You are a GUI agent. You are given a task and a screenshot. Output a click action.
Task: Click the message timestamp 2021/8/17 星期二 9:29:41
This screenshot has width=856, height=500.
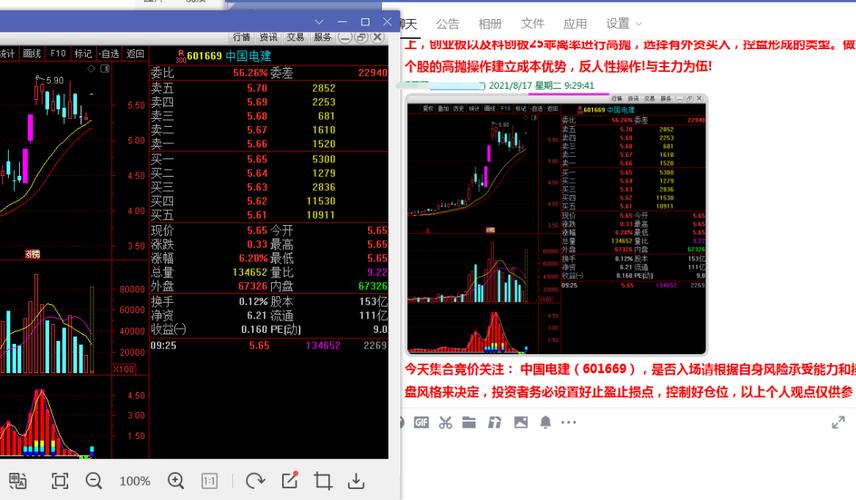pos(541,85)
